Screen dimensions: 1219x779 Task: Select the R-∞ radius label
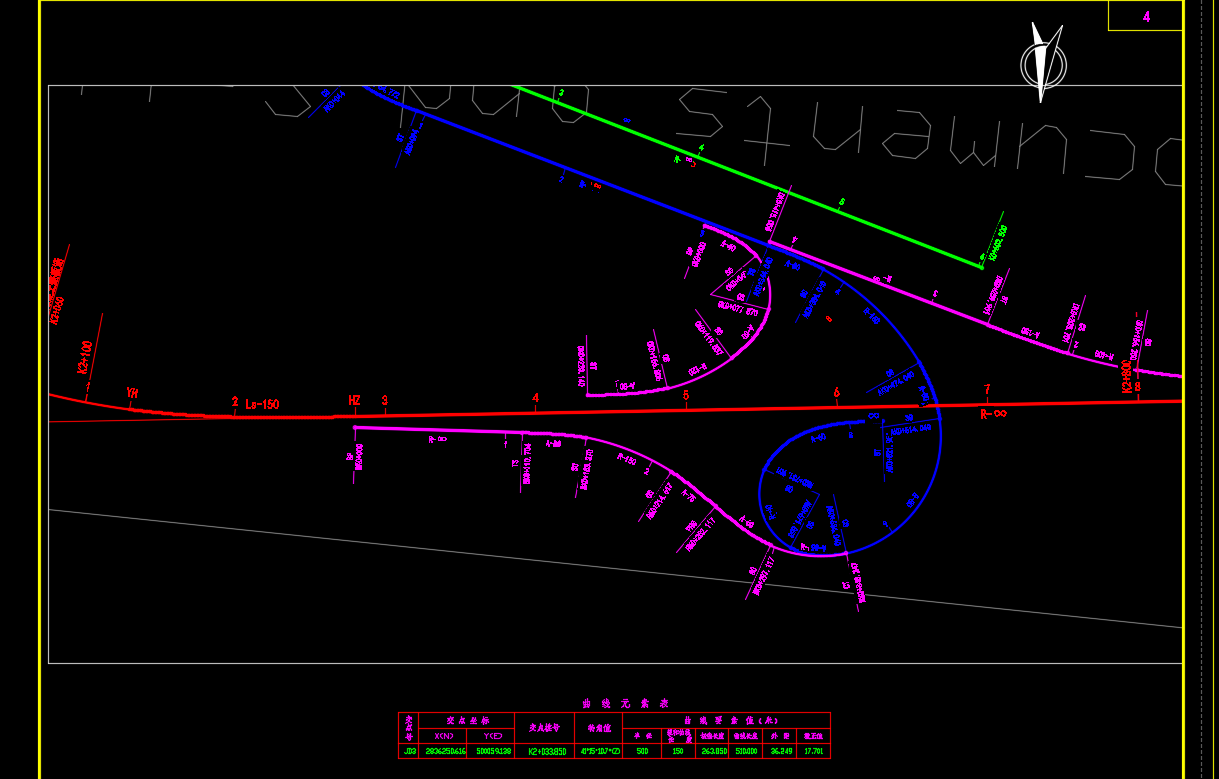tap(993, 413)
